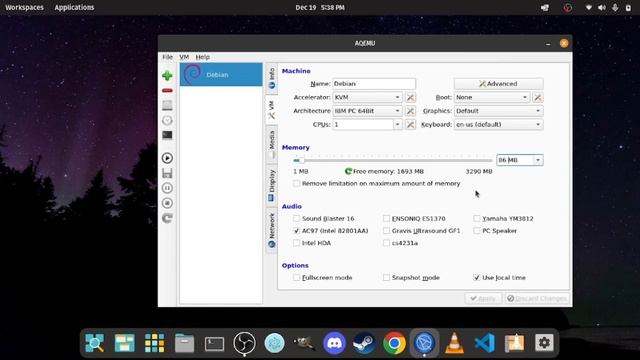Switch to the Info tab

(271, 78)
